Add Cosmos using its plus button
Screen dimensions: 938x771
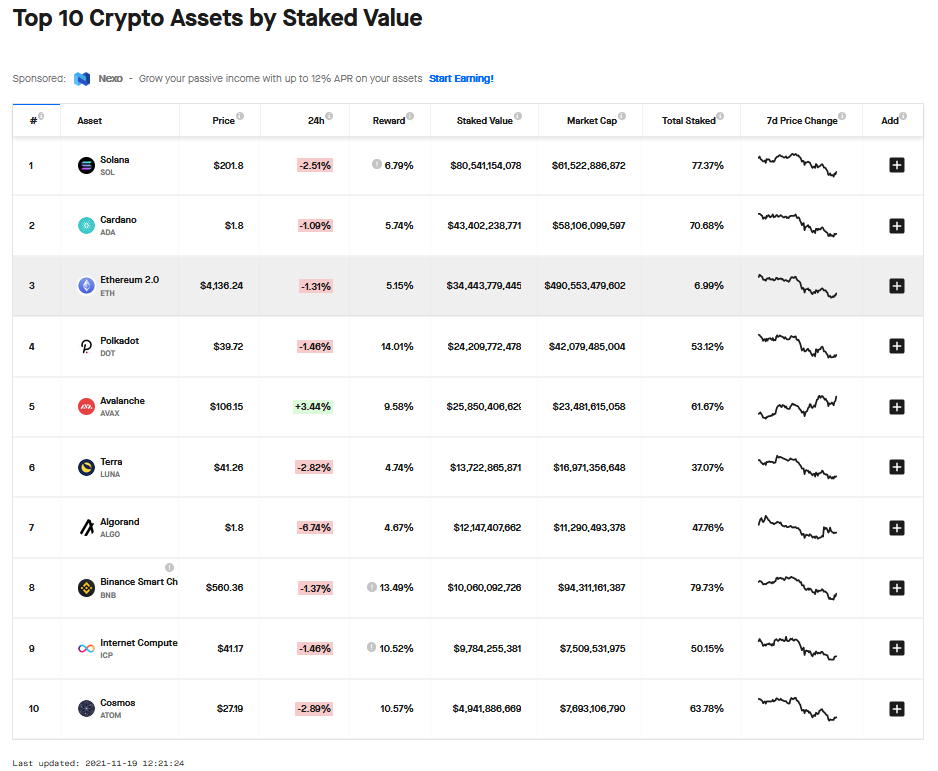pyautogui.click(x=896, y=709)
